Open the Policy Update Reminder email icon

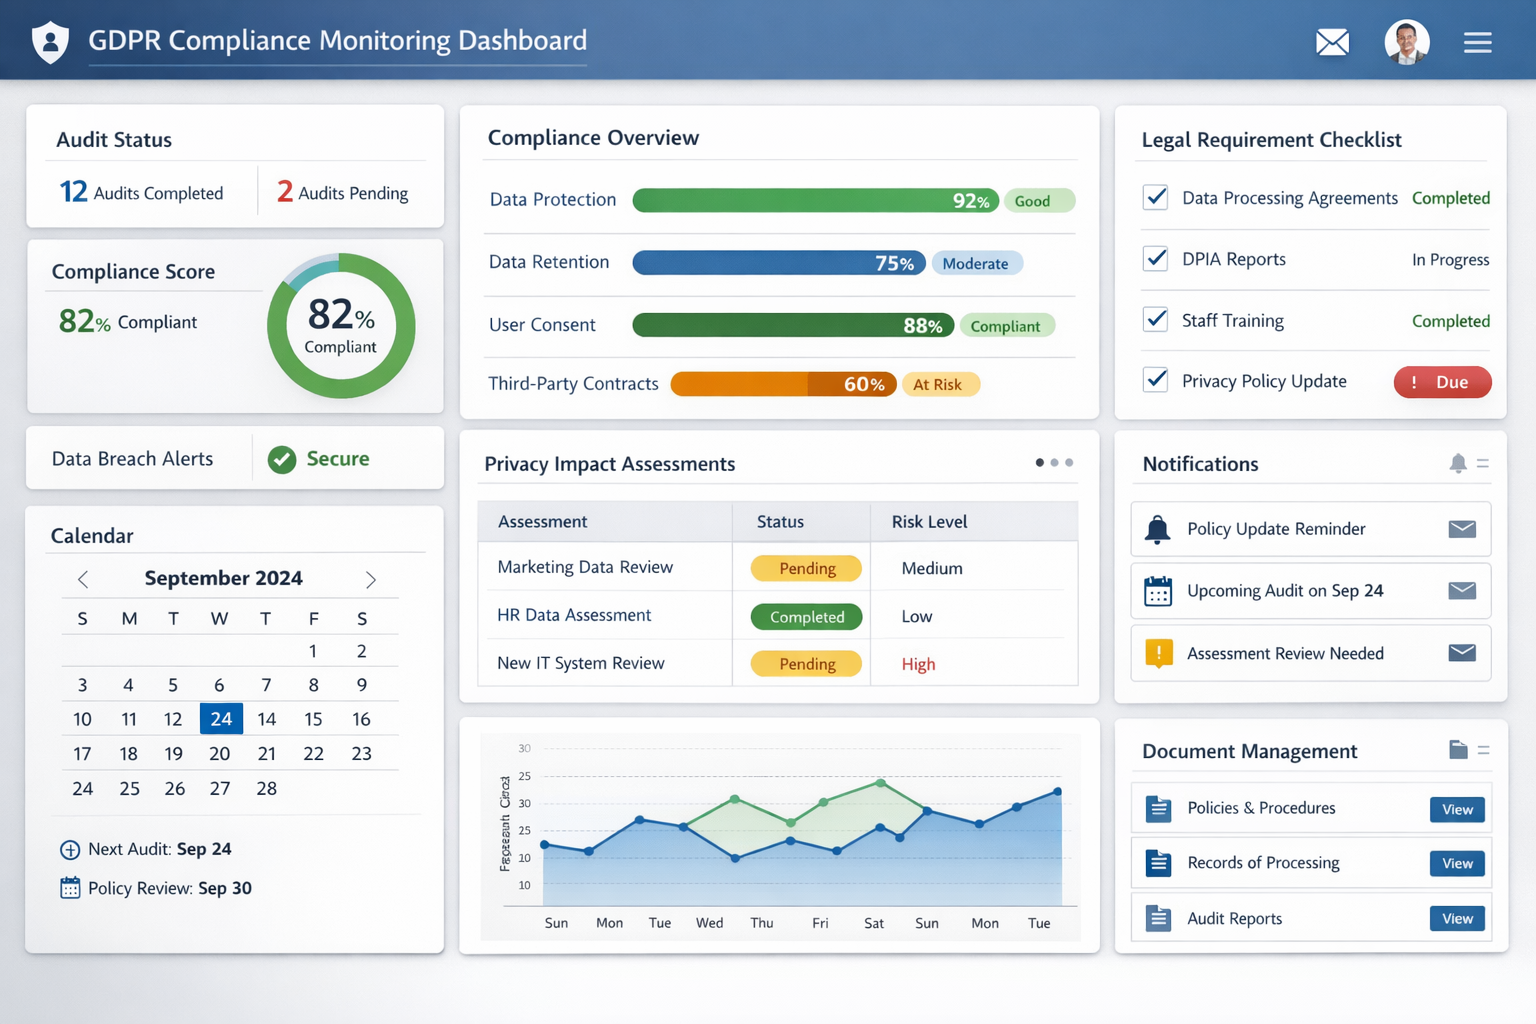pos(1462,529)
